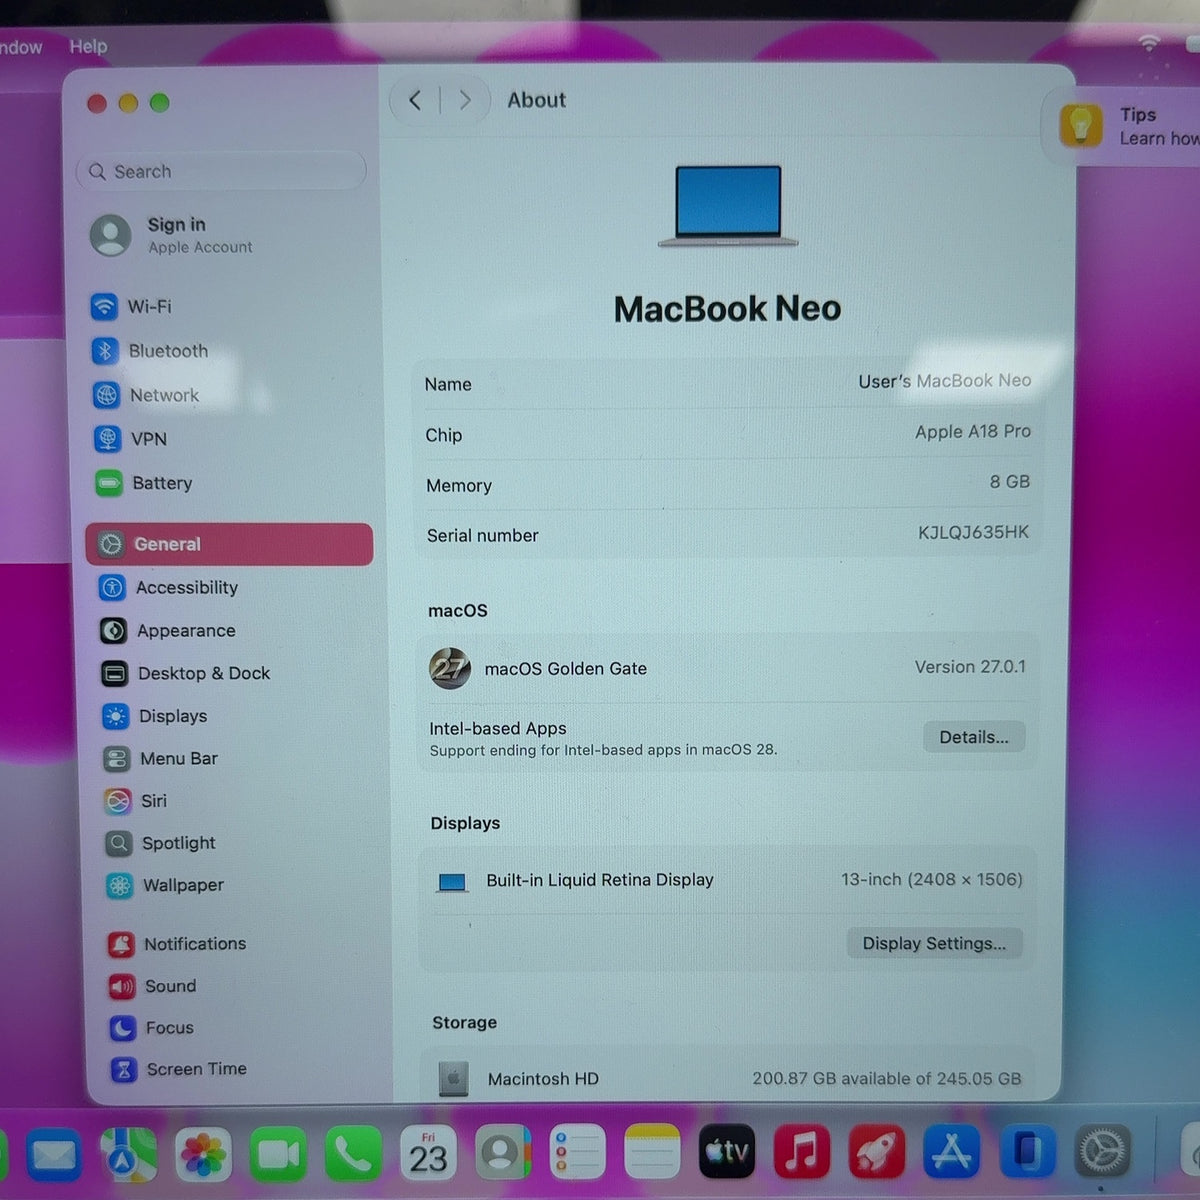Go back using the left chevron

click(x=415, y=100)
